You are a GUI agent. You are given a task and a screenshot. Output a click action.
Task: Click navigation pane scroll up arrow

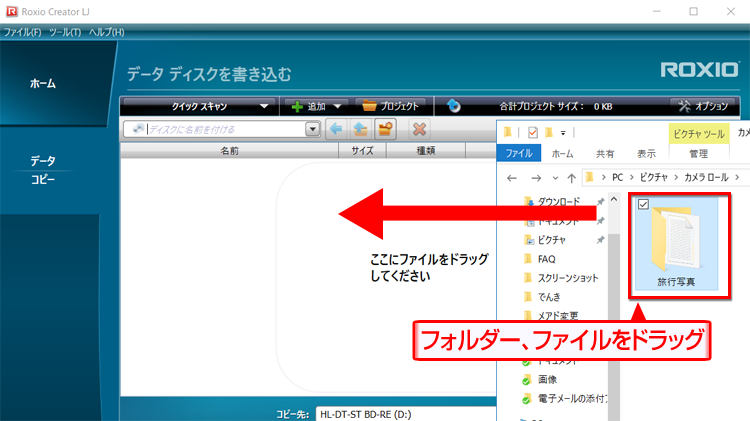pos(614,199)
